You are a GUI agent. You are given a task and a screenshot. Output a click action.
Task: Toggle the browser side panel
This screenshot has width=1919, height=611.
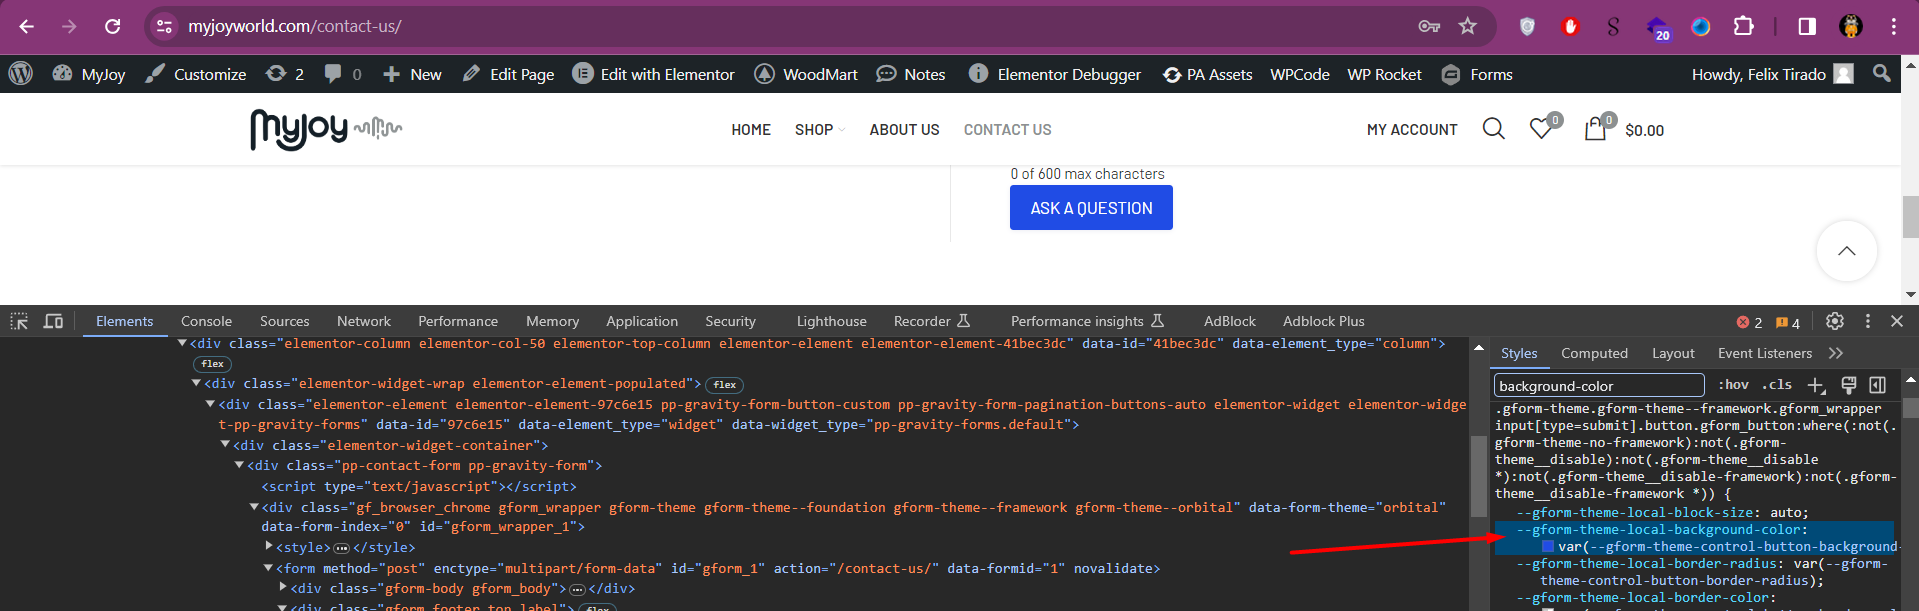point(1807,26)
